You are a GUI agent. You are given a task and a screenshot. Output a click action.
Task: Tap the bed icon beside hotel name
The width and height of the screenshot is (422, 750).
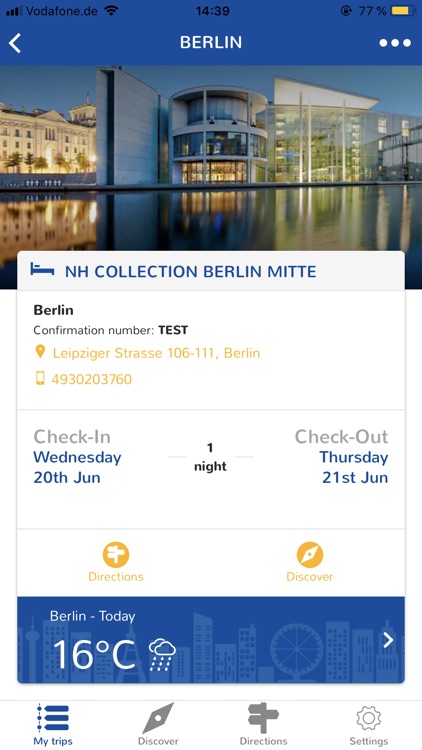42,270
